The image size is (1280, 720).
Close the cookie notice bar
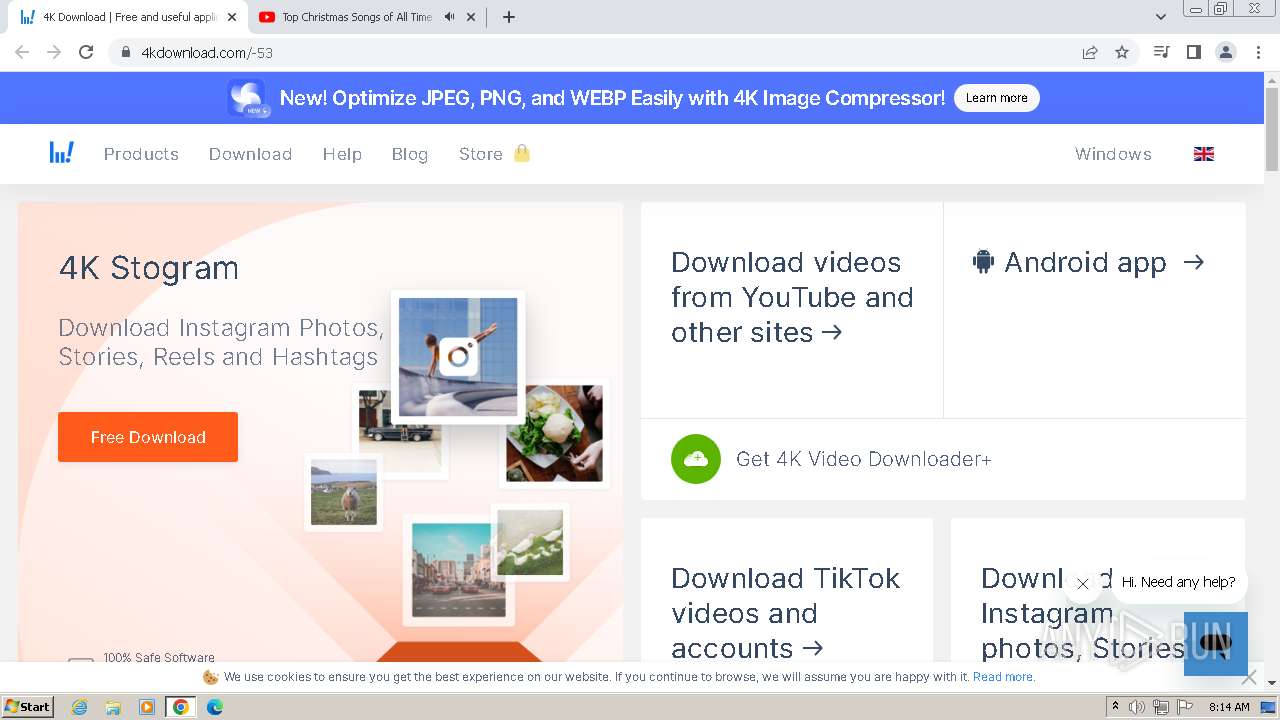click(x=1249, y=678)
